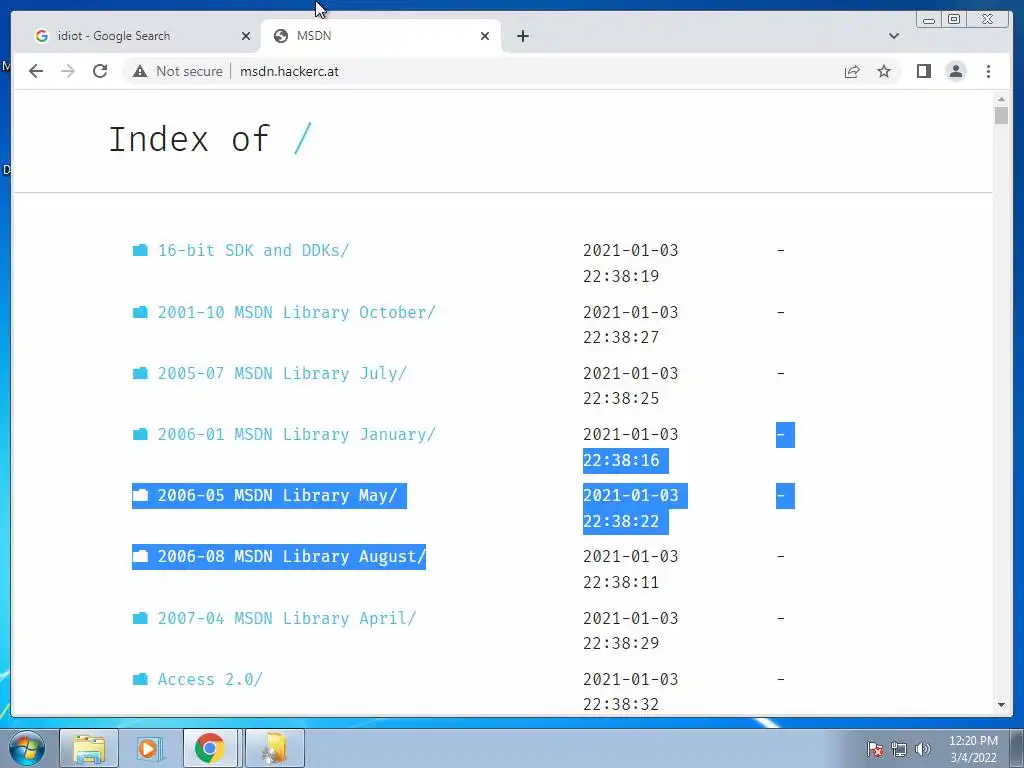Click the timestamp 22:38:25
The width and height of the screenshot is (1024, 768).
[621, 398]
